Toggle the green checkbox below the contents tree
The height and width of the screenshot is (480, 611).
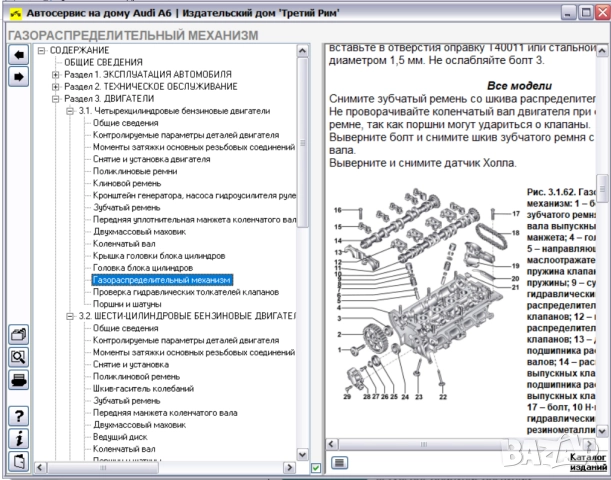[316, 467]
